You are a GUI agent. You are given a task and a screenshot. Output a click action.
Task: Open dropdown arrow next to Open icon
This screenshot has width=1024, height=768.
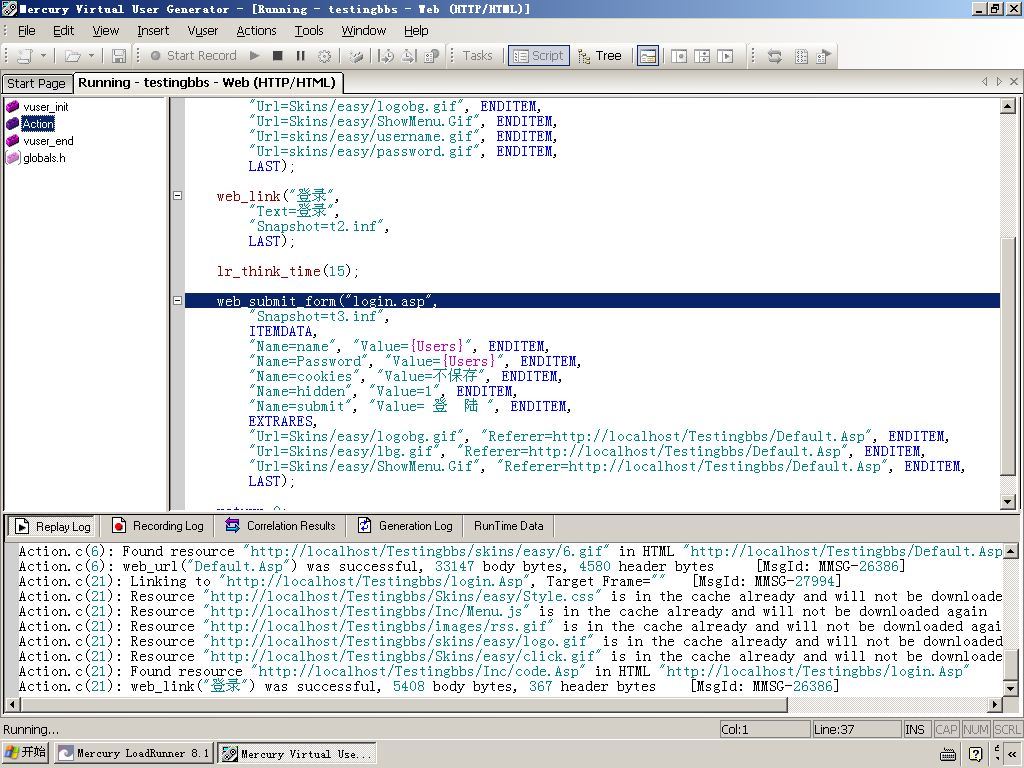point(91,56)
